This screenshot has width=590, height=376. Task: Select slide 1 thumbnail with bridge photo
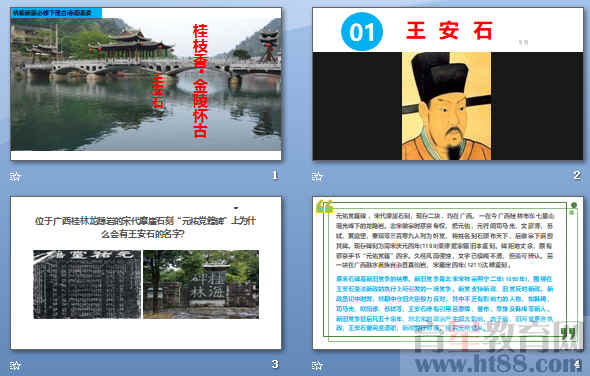(x=146, y=84)
